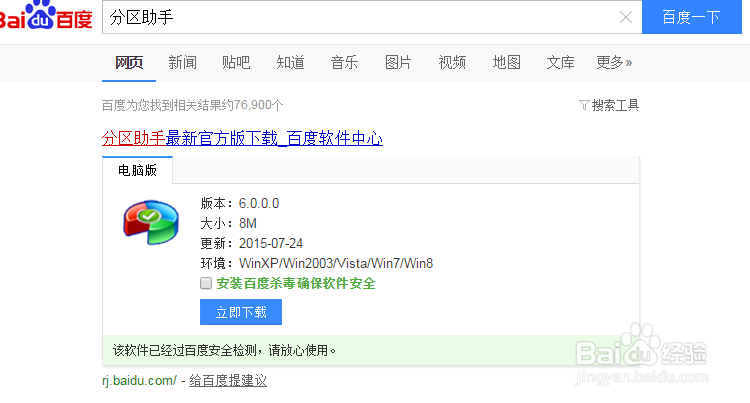The width and height of the screenshot is (750, 403).
Task: Clear the search box with the X icon
Action: click(626, 18)
